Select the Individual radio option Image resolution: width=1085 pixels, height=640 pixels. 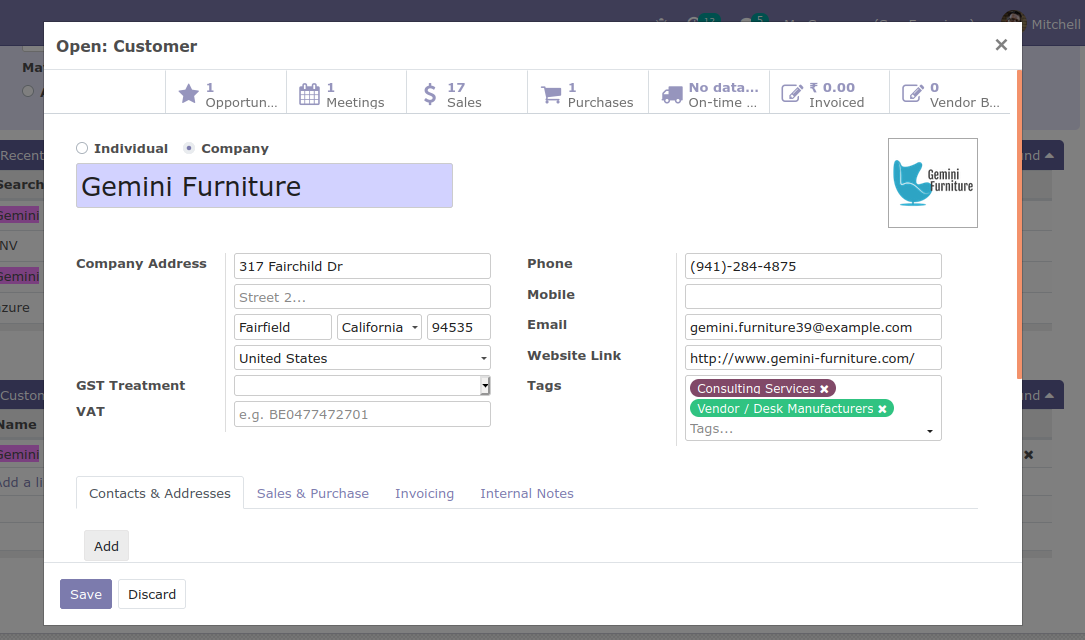(x=82, y=148)
